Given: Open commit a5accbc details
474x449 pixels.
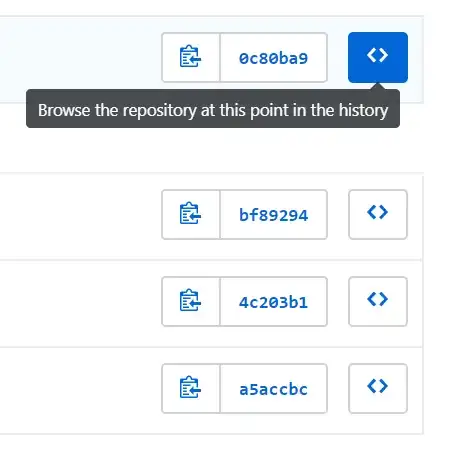Looking at the screenshot, I should click(x=274, y=388).
